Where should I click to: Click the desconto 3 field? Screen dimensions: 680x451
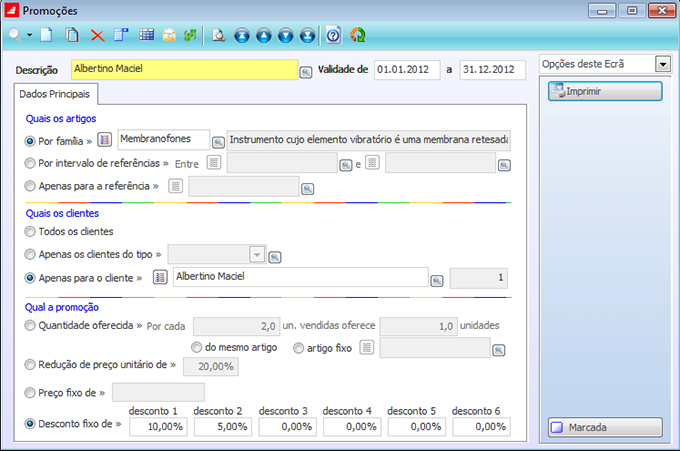[x=288, y=427]
